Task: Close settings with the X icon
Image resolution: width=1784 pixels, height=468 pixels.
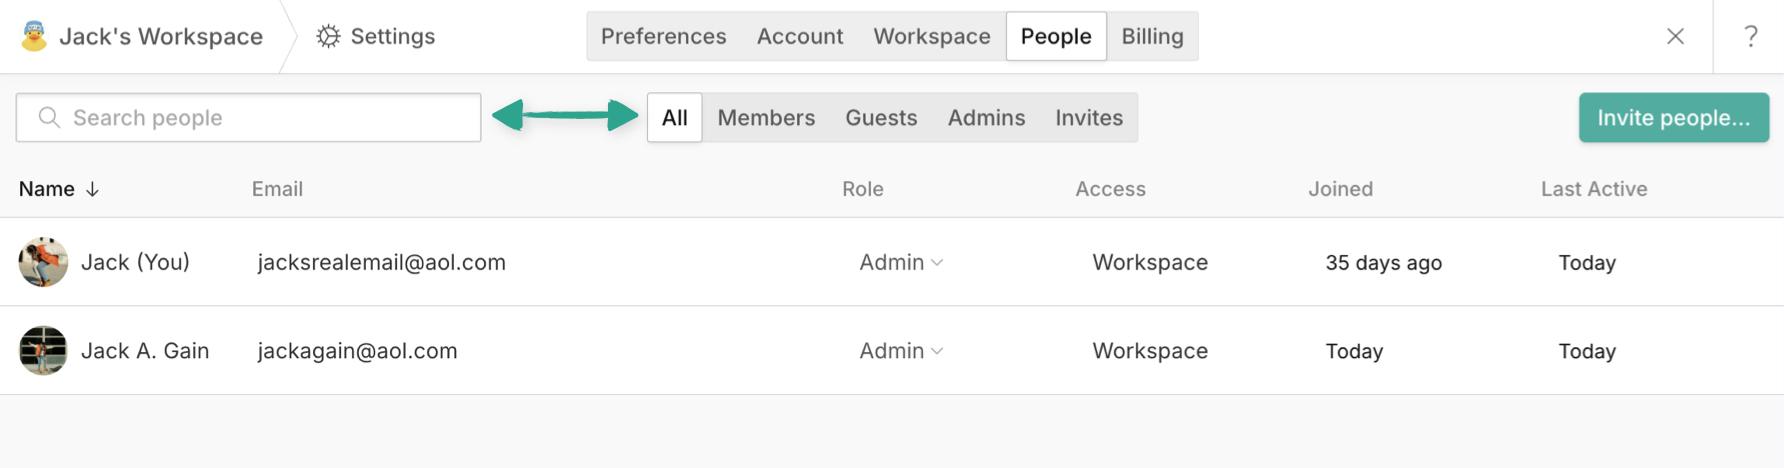Action: tap(1675, 37)
